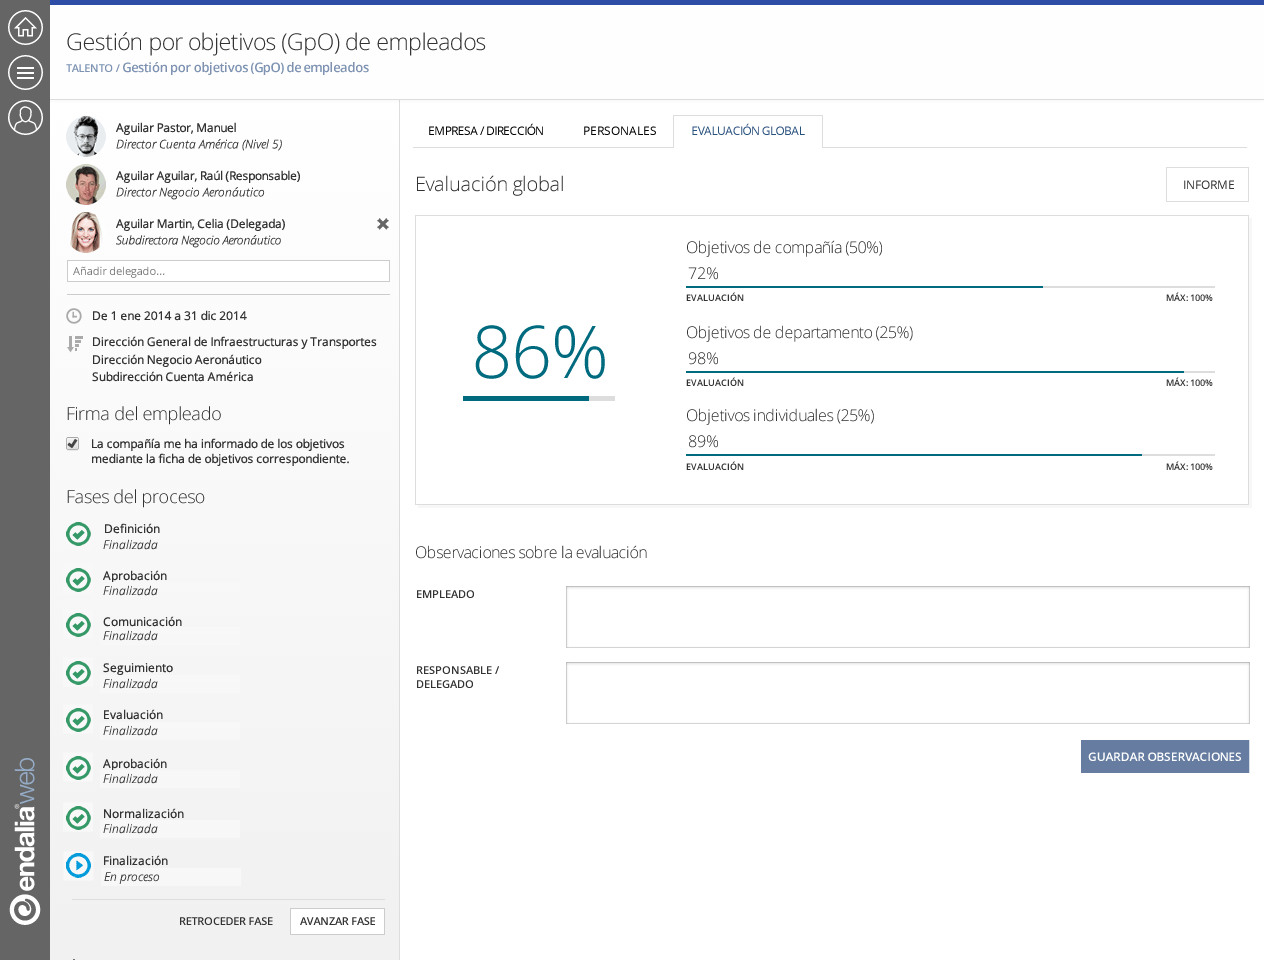Click the Informe button
The image size is (1264, 960).
pyautogui.click(x=1207, y=185)
